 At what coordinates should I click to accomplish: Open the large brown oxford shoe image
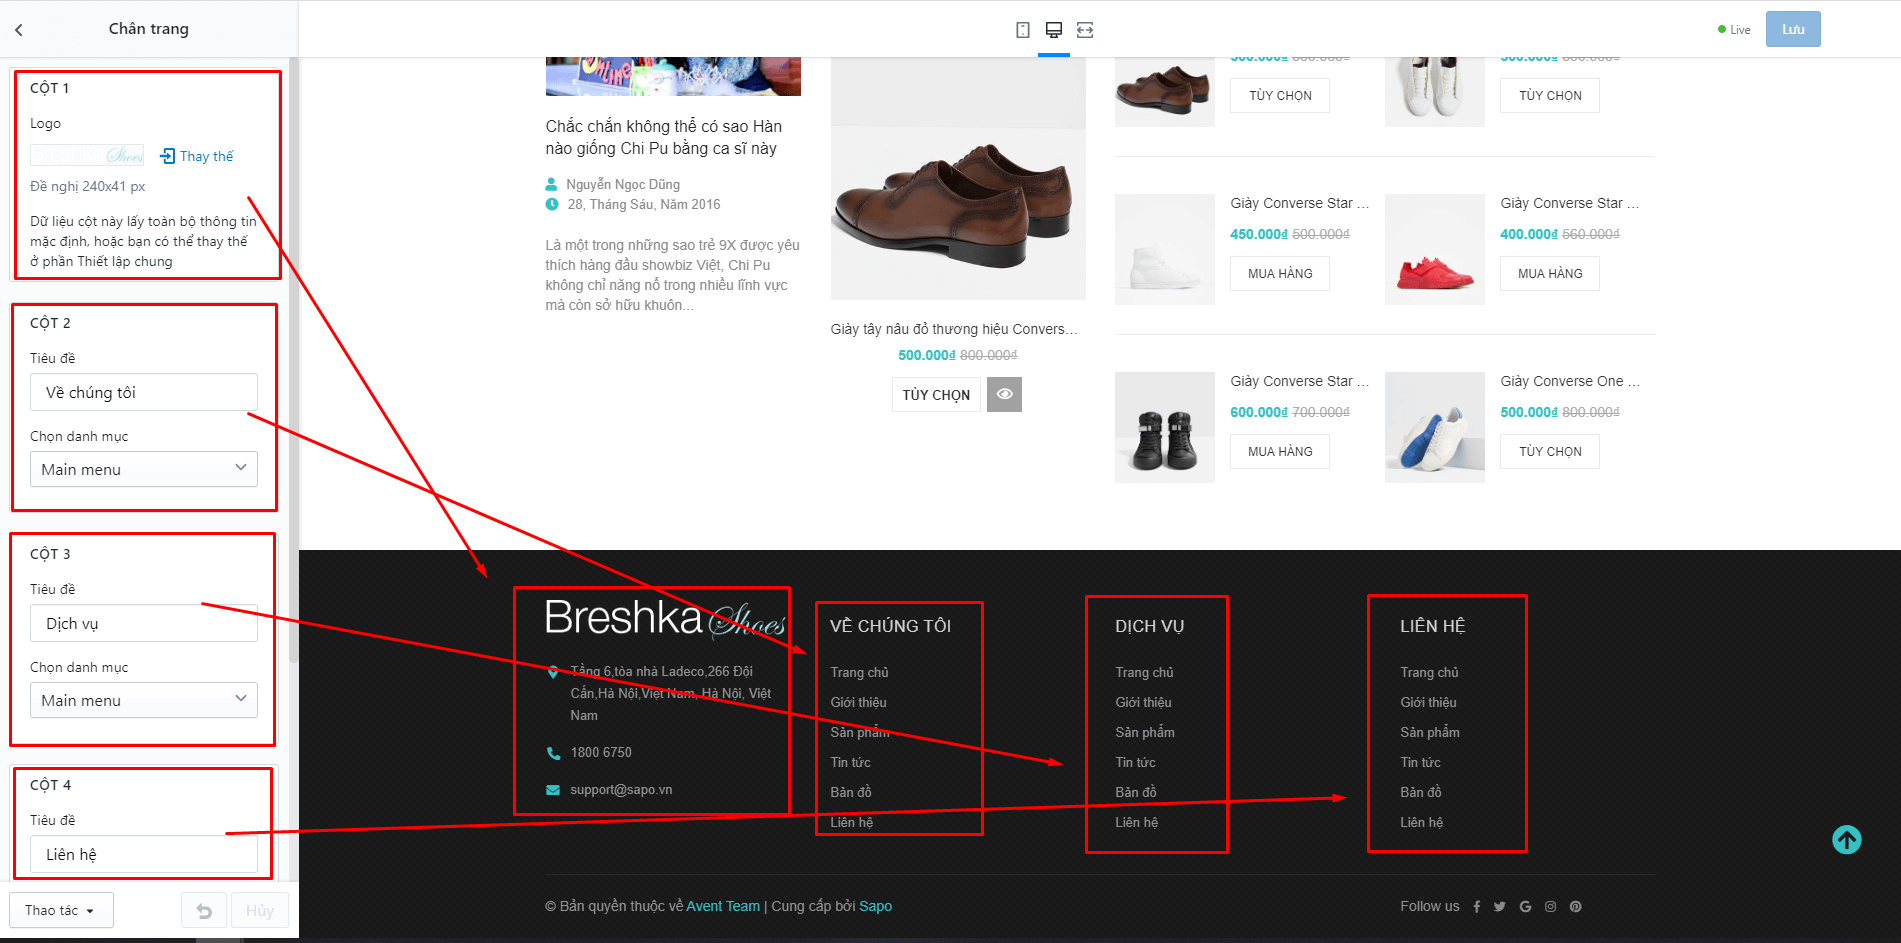click(958, 180)
